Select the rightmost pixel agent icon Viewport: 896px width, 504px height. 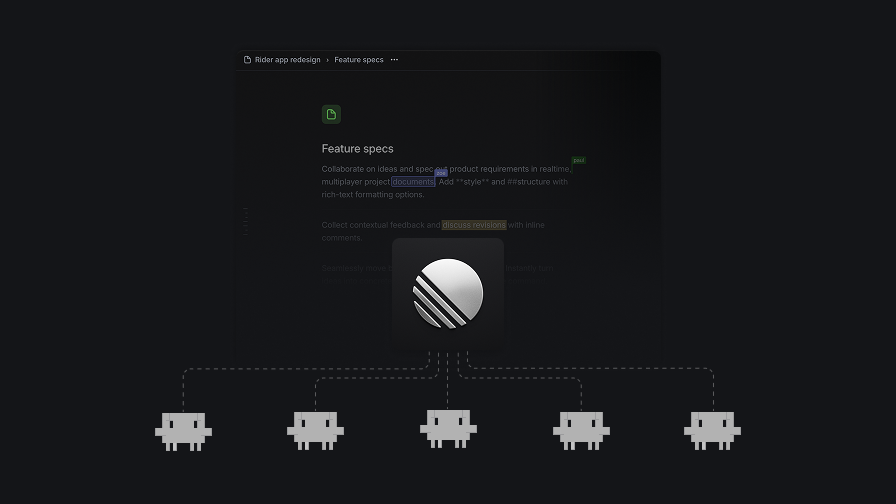click(713, 431)
